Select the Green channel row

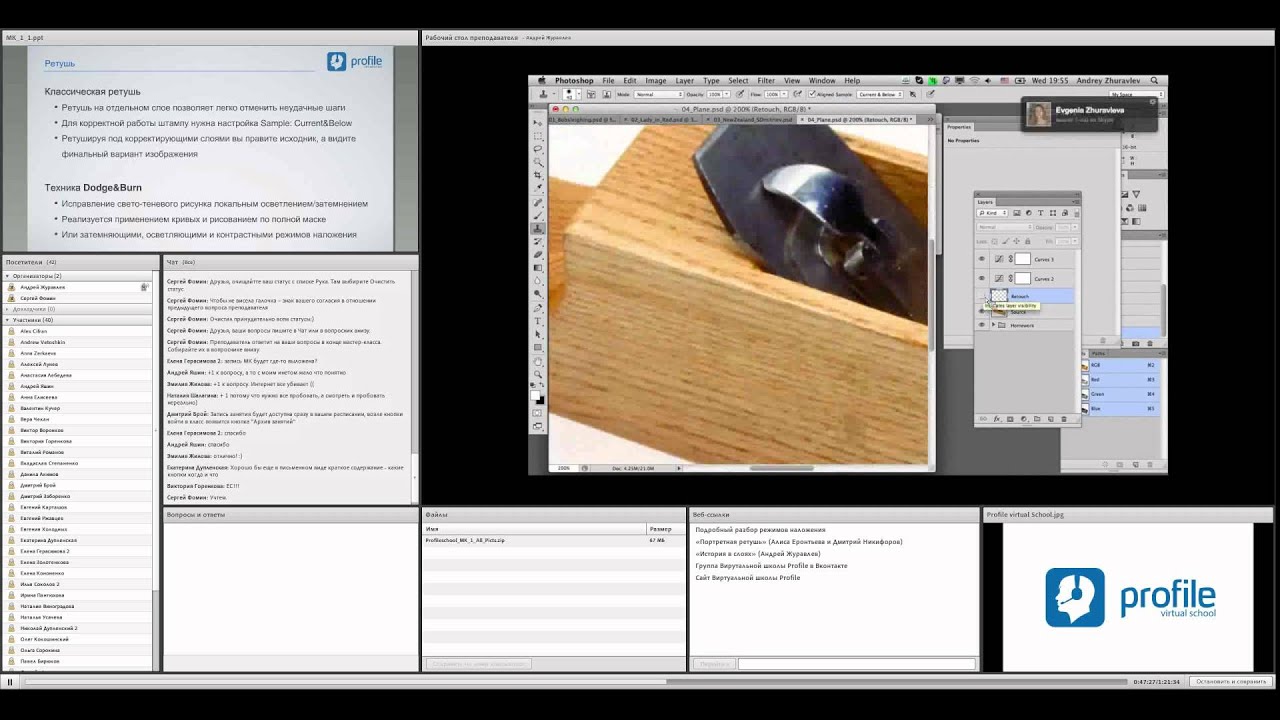[1122, 394]
